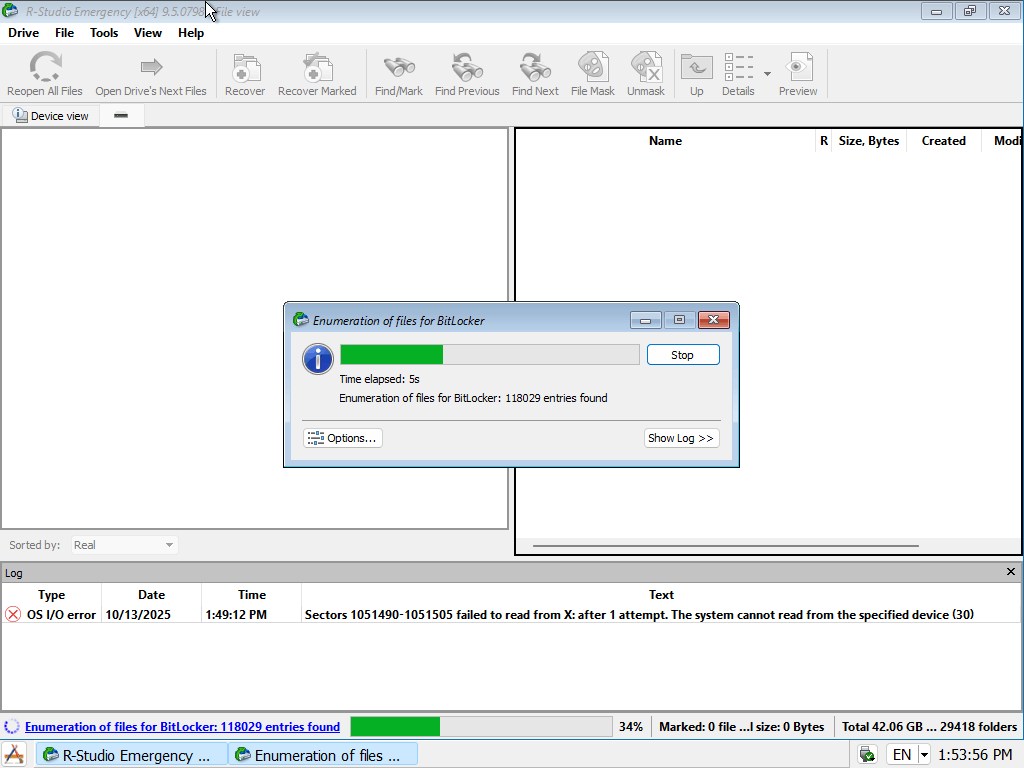Open the Help menu
1024x768 pixels.
(x=191, y=33)
